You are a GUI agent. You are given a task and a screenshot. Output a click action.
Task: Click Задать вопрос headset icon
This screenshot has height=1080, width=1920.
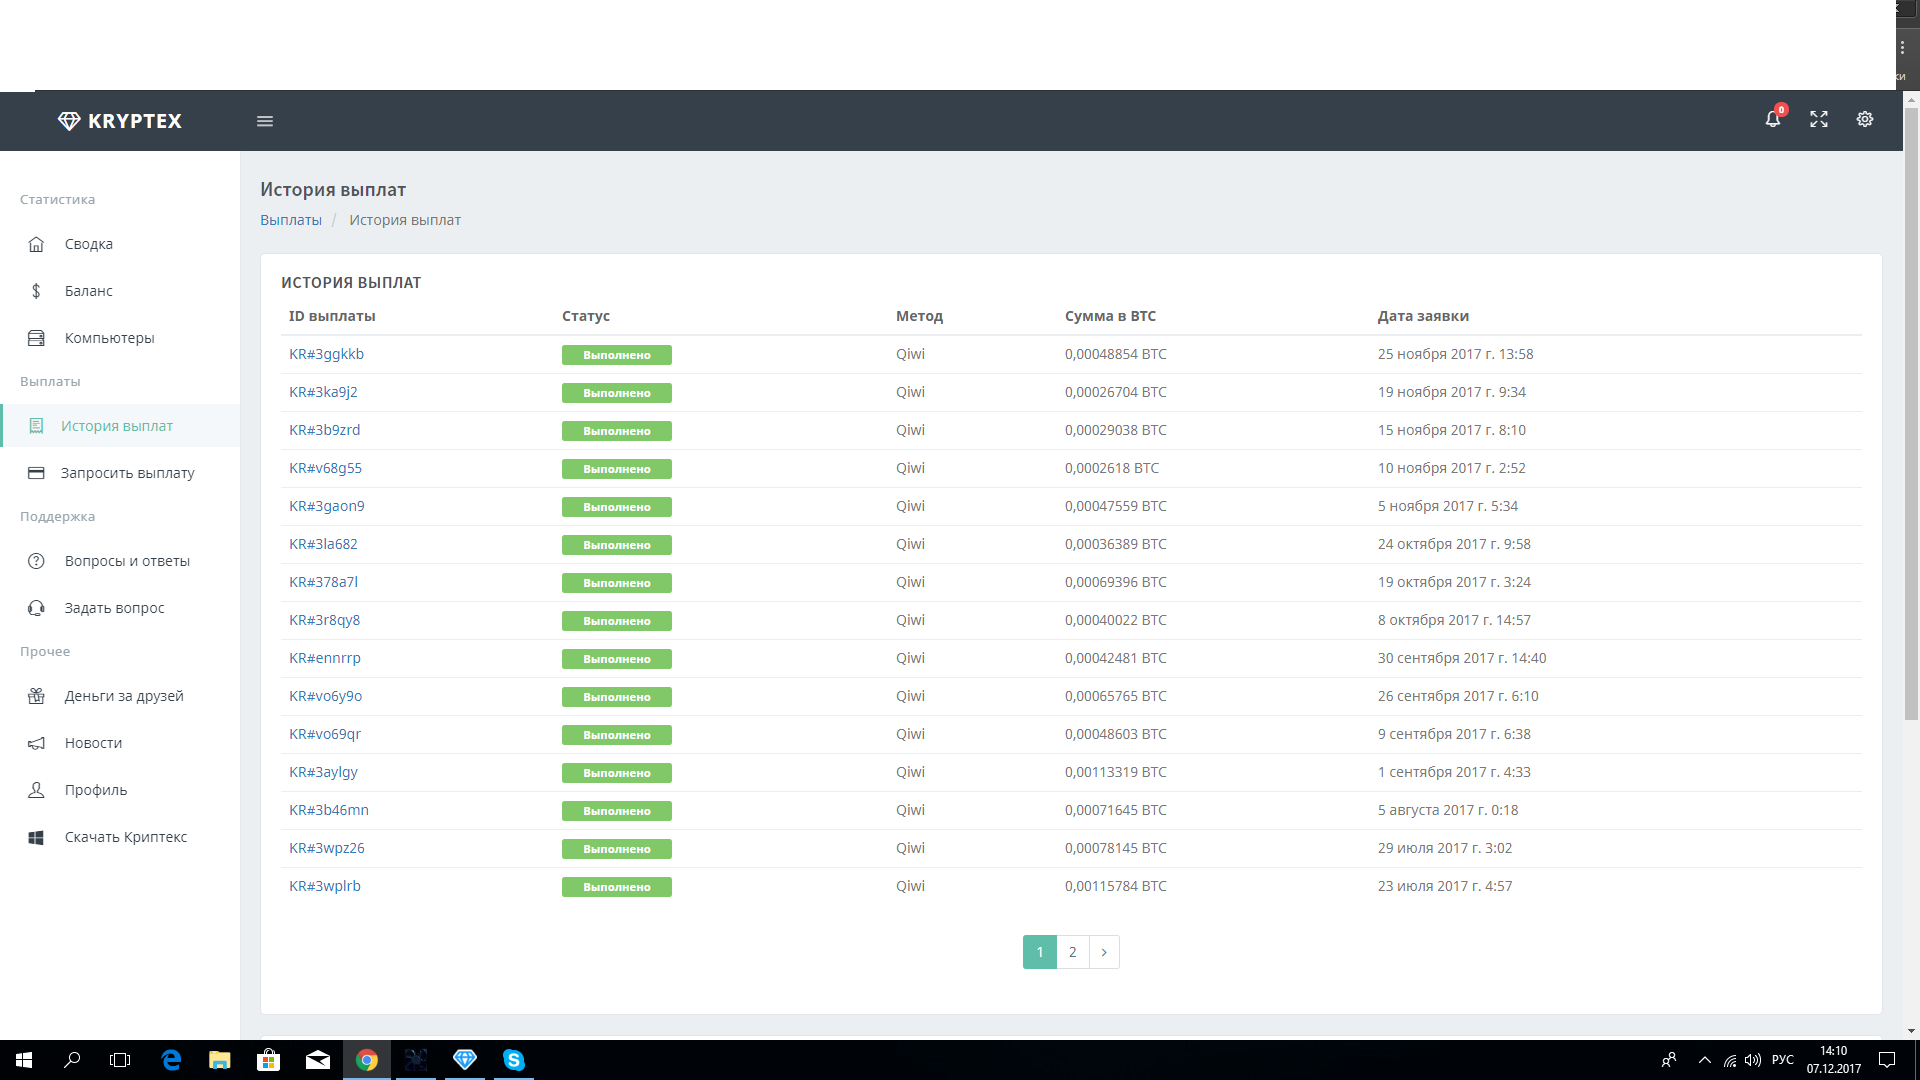[37, 608]
